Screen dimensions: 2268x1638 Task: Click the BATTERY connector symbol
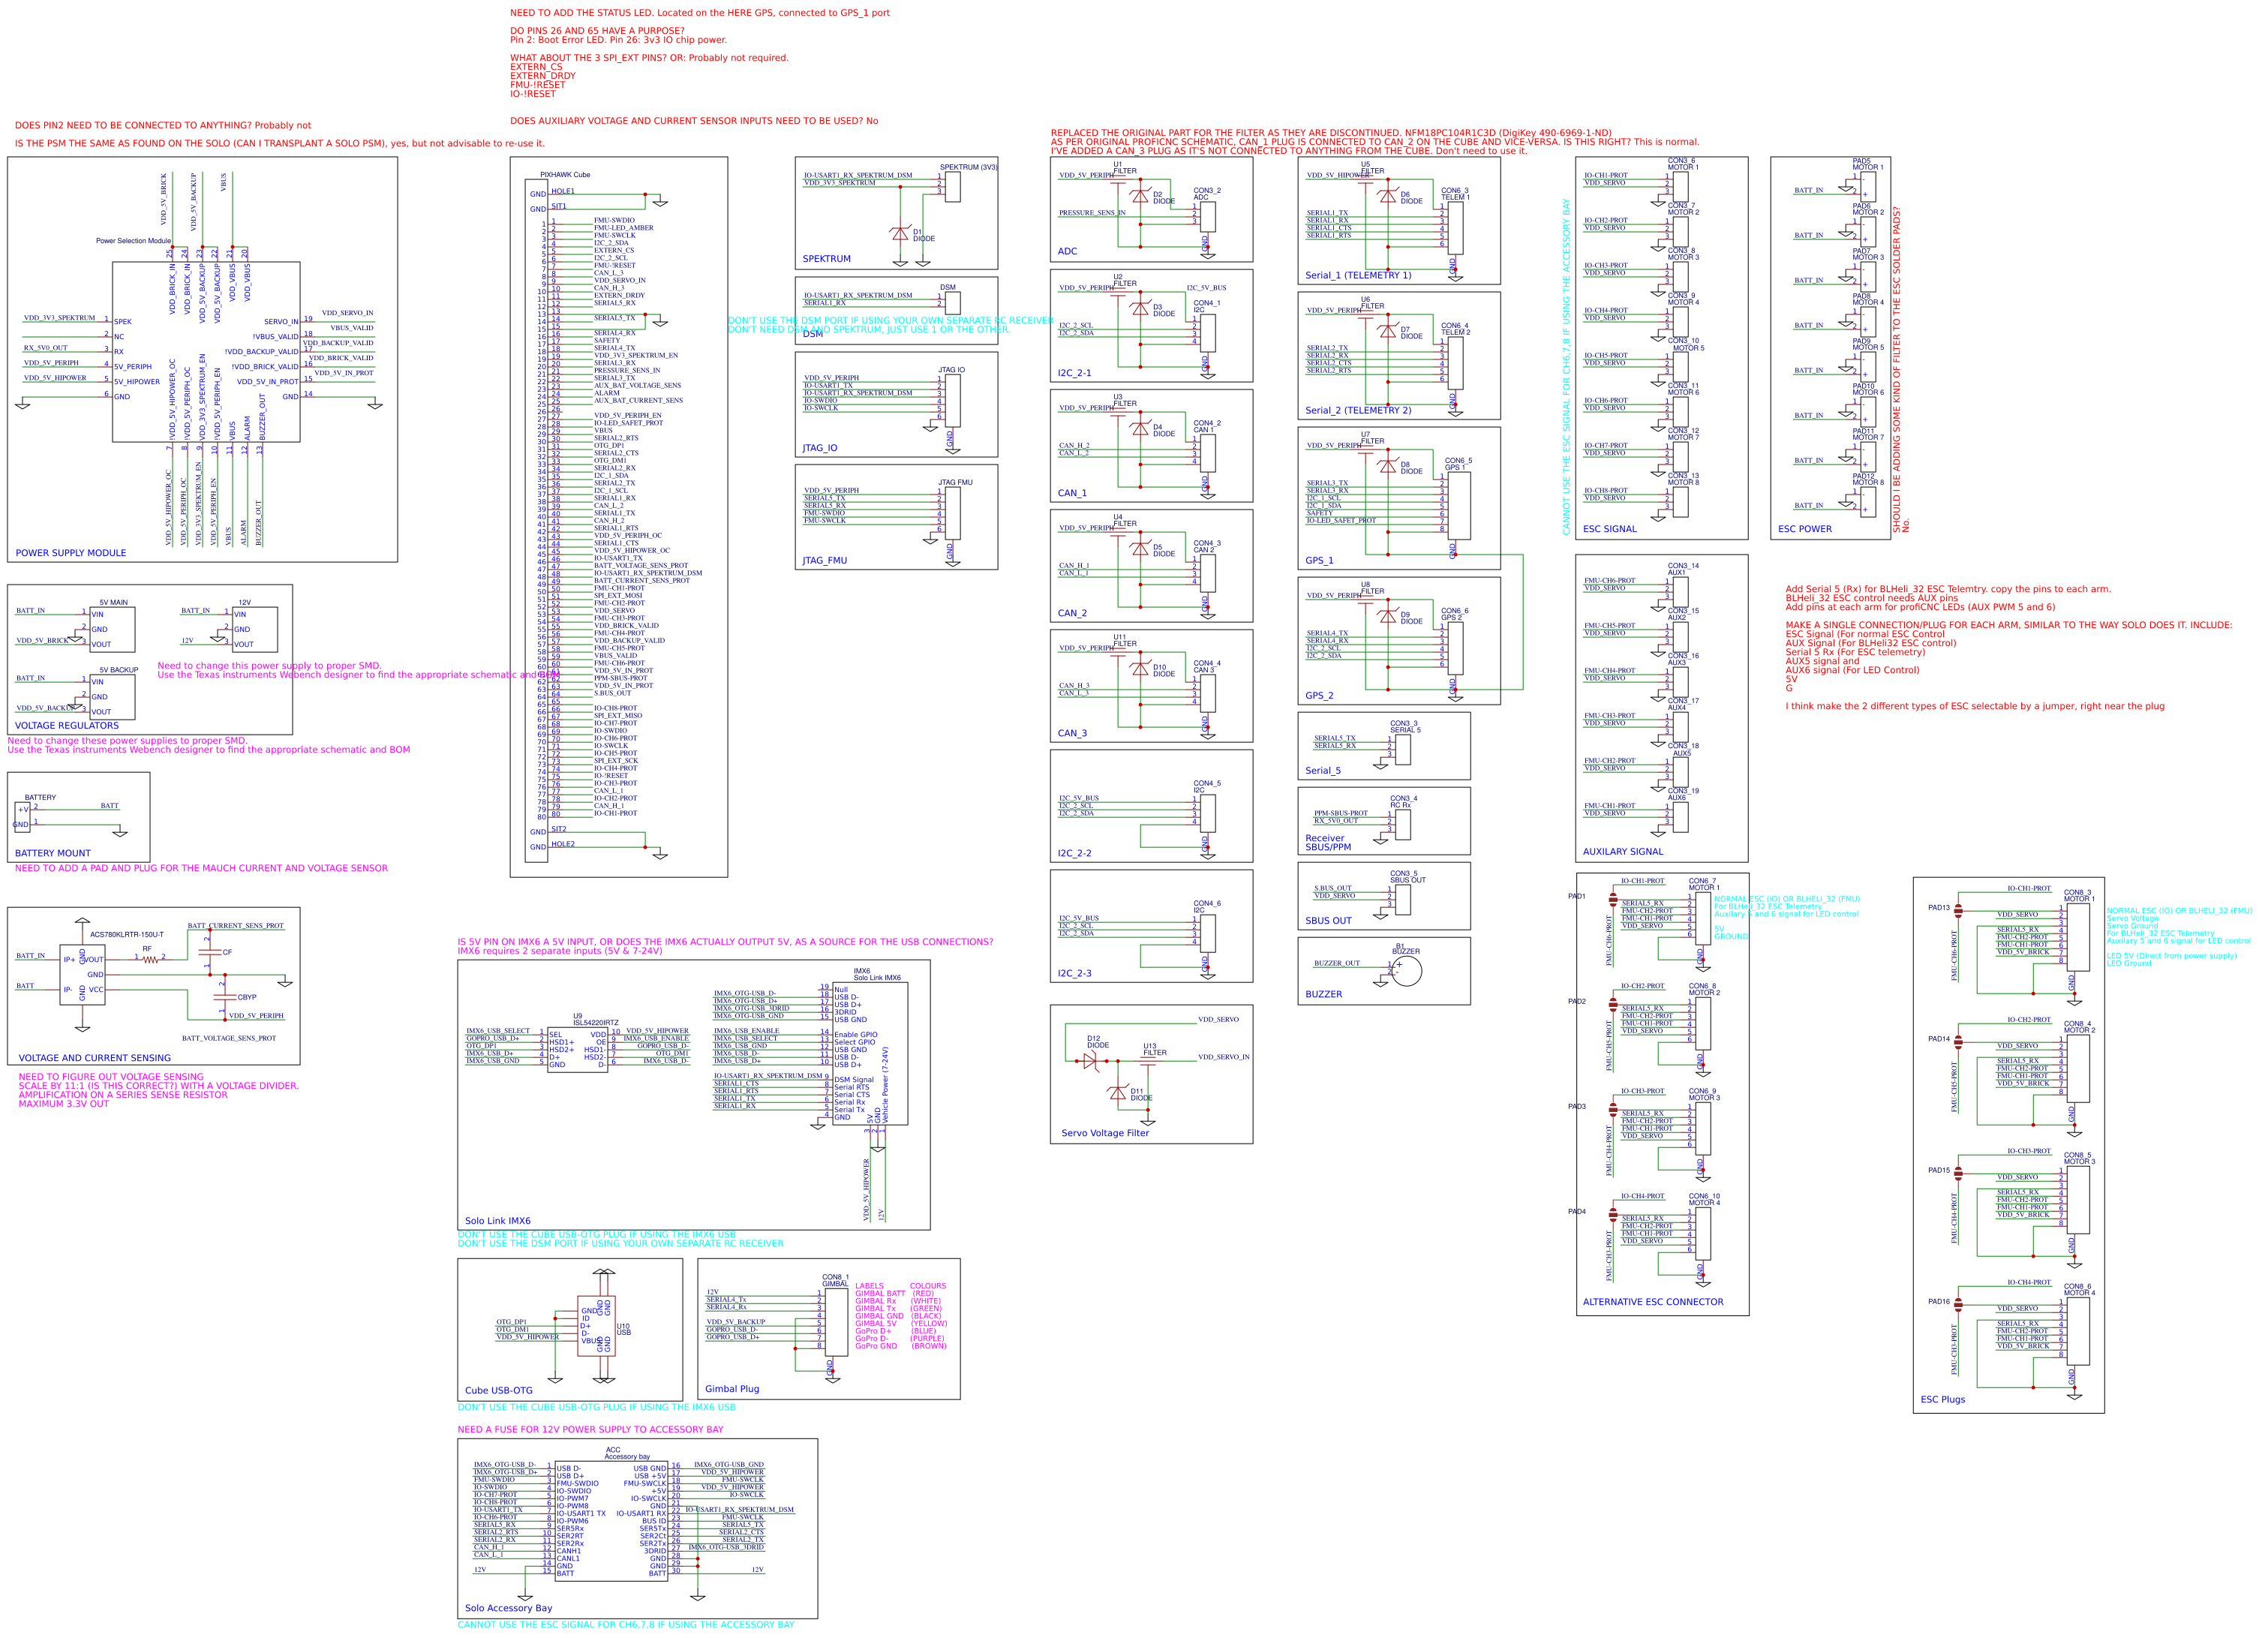(x=22, y=817)
